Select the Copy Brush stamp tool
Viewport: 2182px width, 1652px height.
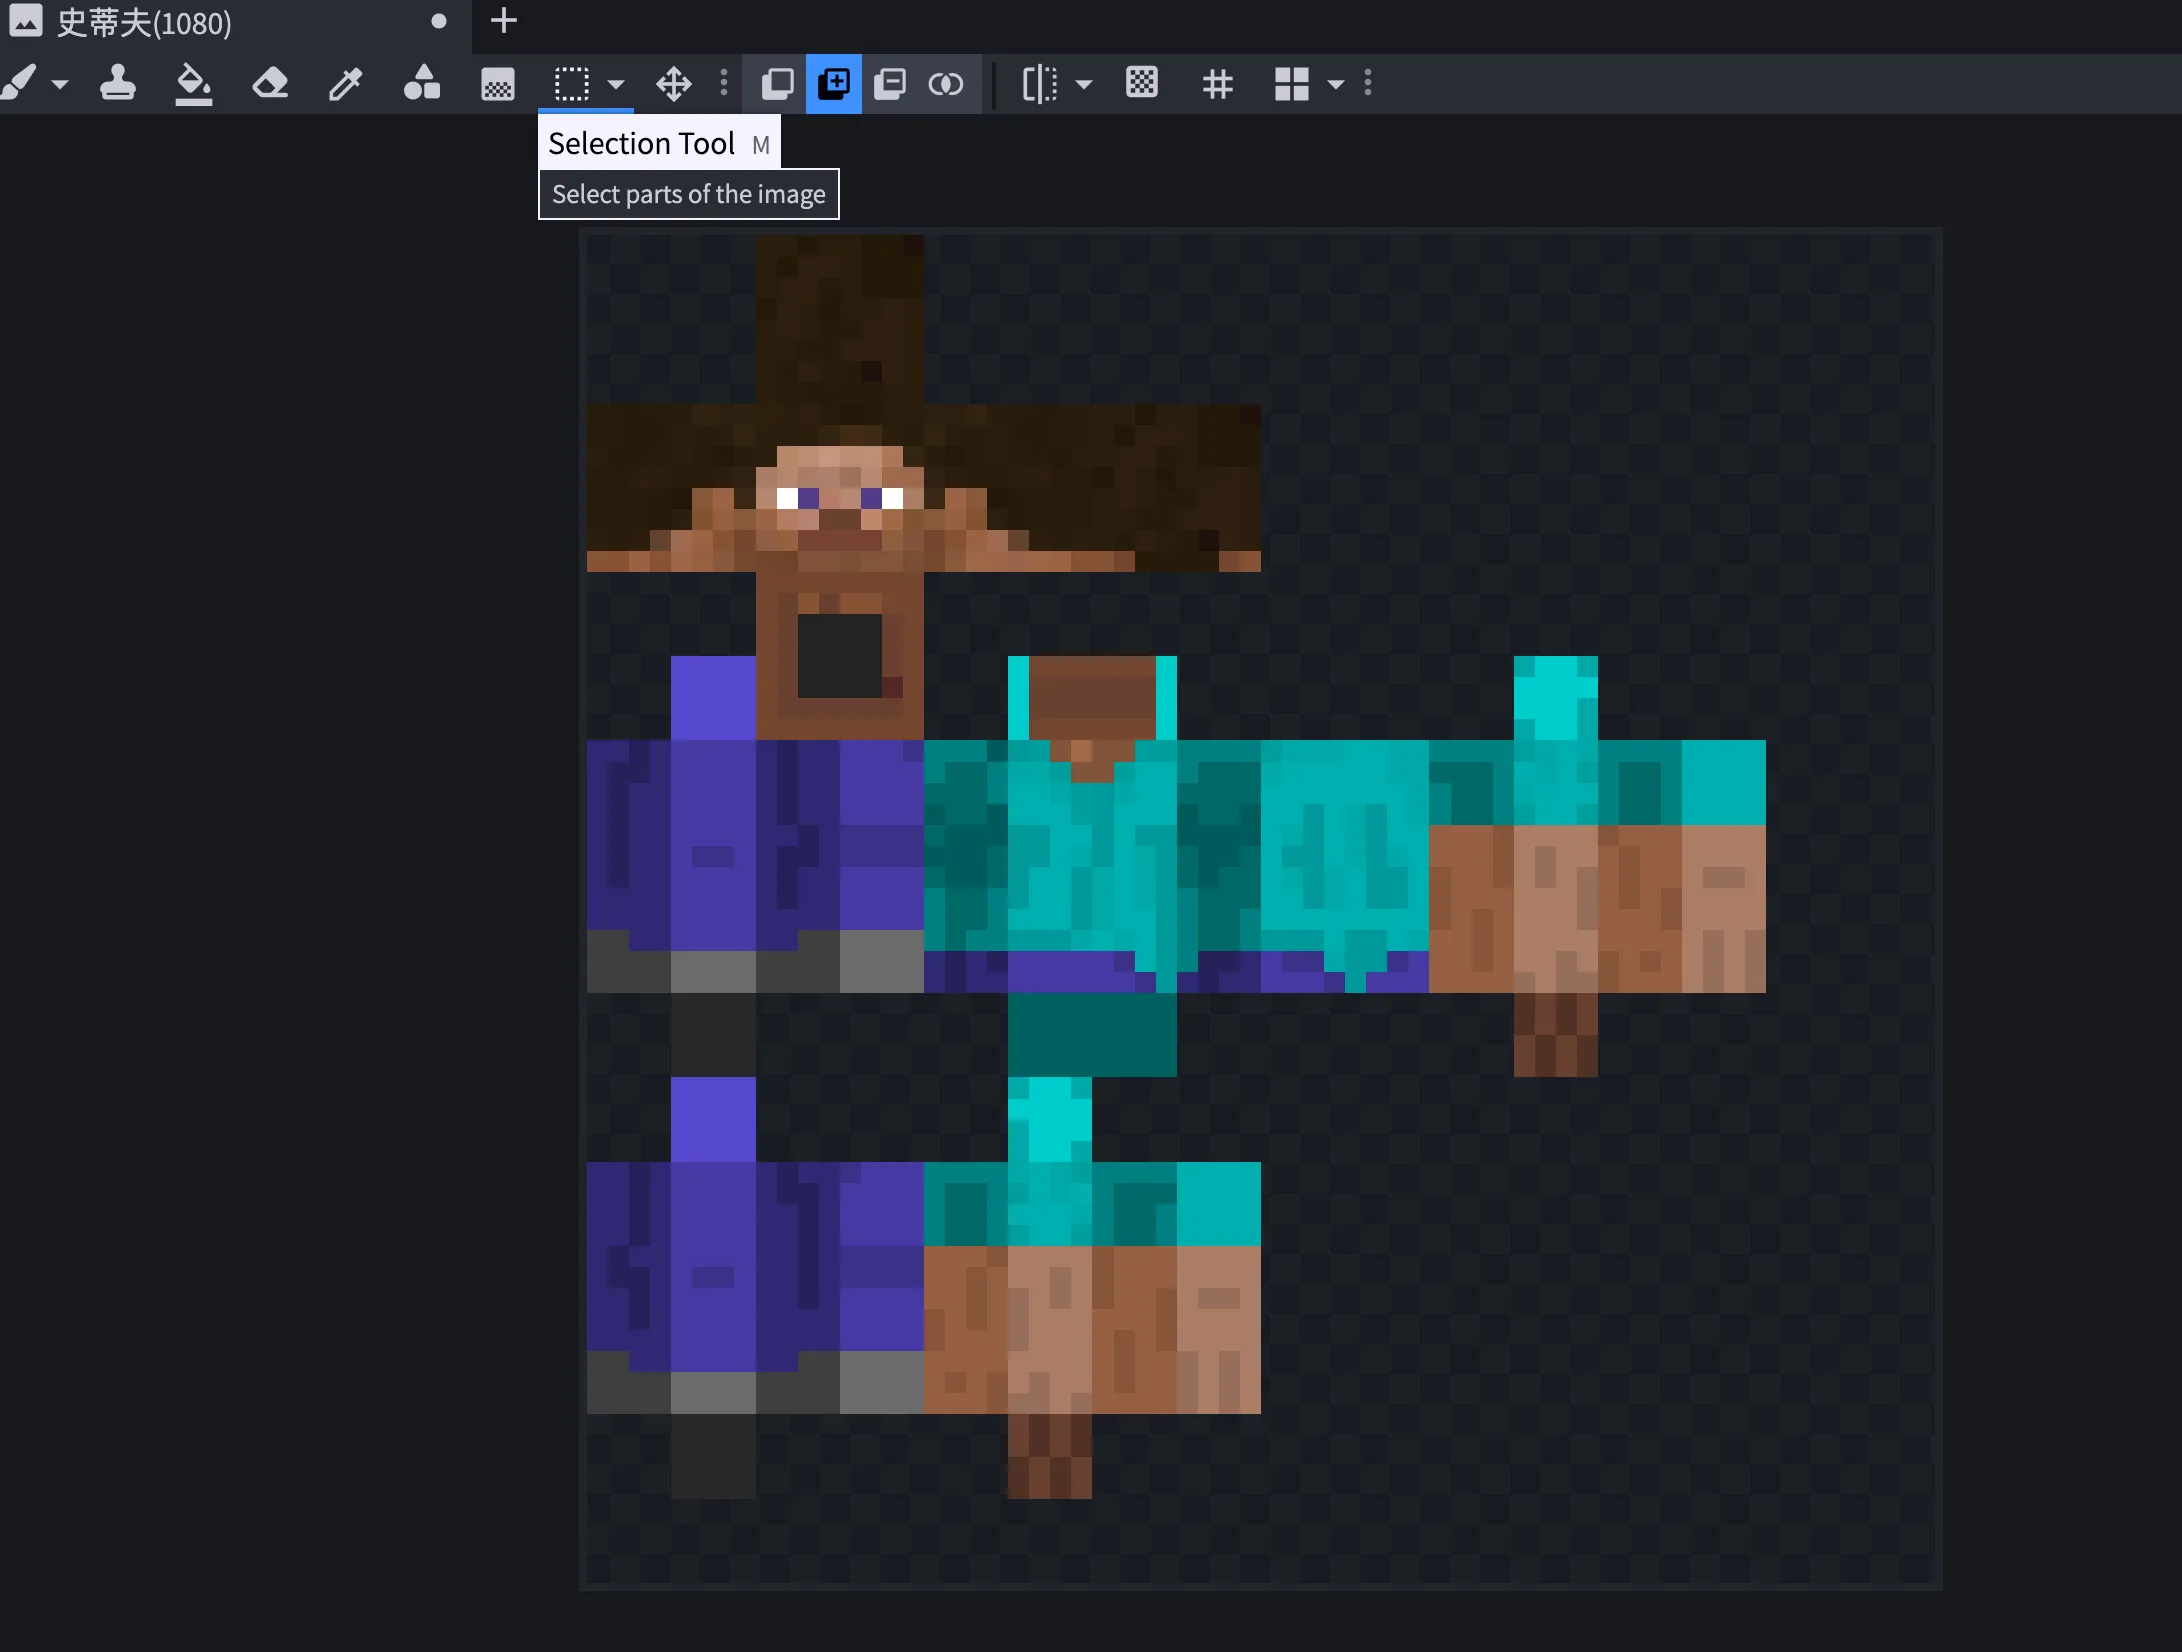[118, 83]
